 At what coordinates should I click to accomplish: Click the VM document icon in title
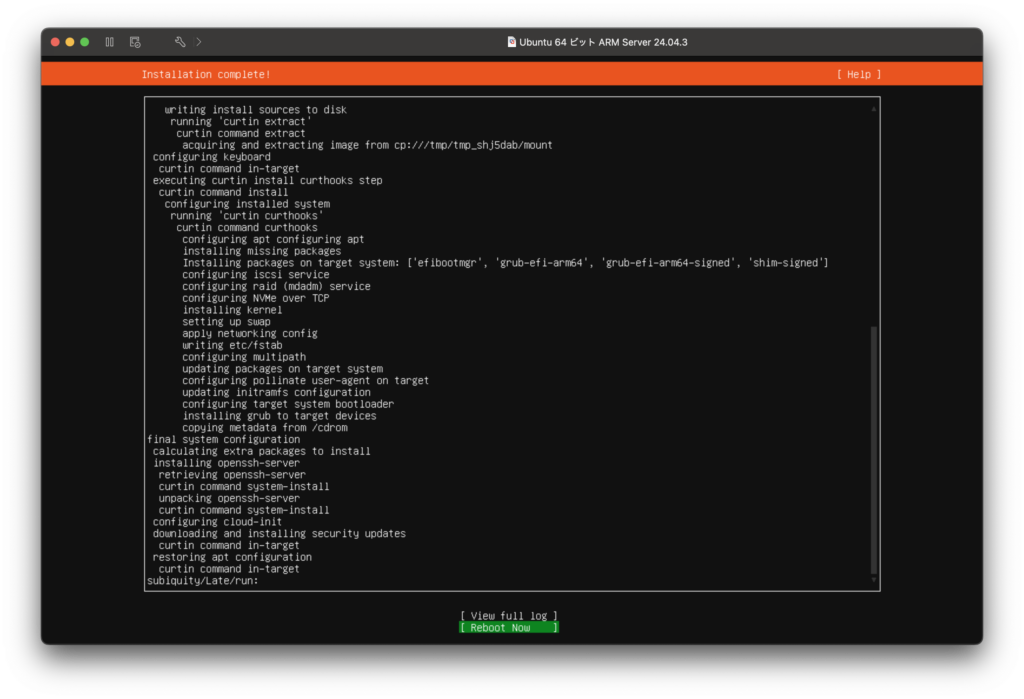click(511, 42)
